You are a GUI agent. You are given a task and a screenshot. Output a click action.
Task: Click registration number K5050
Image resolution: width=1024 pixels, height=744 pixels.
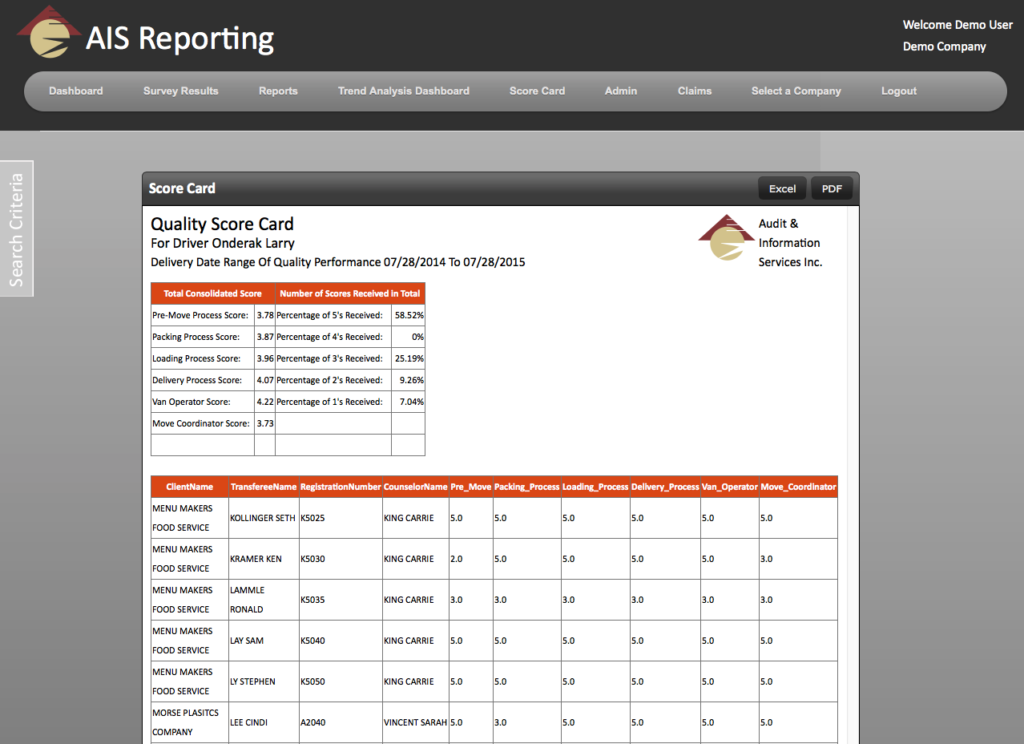(x=313, y=681)
